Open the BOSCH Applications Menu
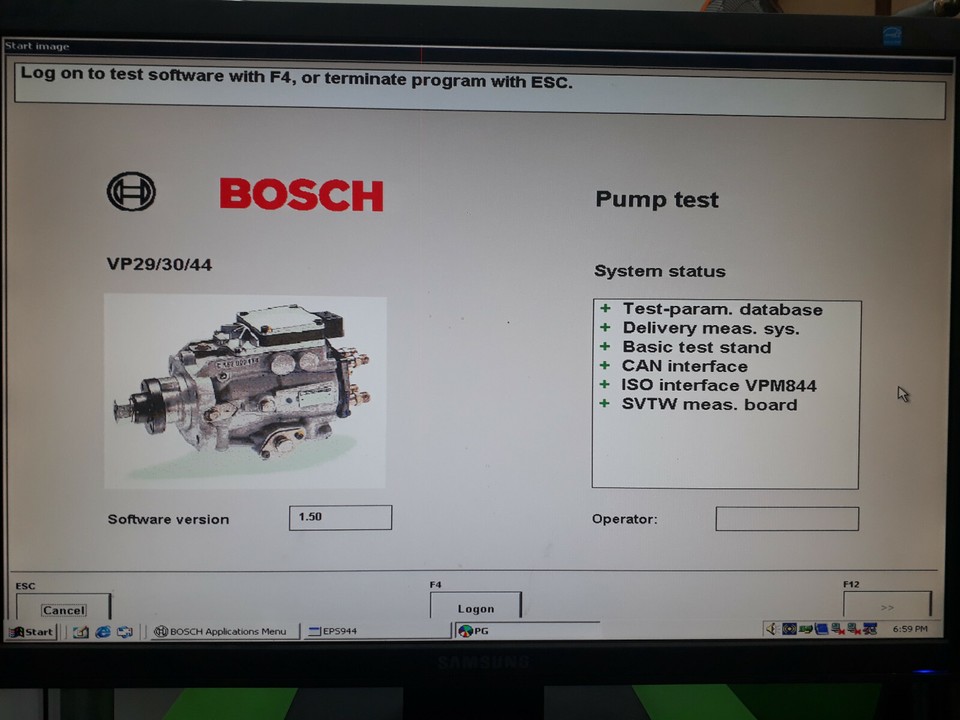The width and height of the screenshot is (960, 720). [220, 631]
